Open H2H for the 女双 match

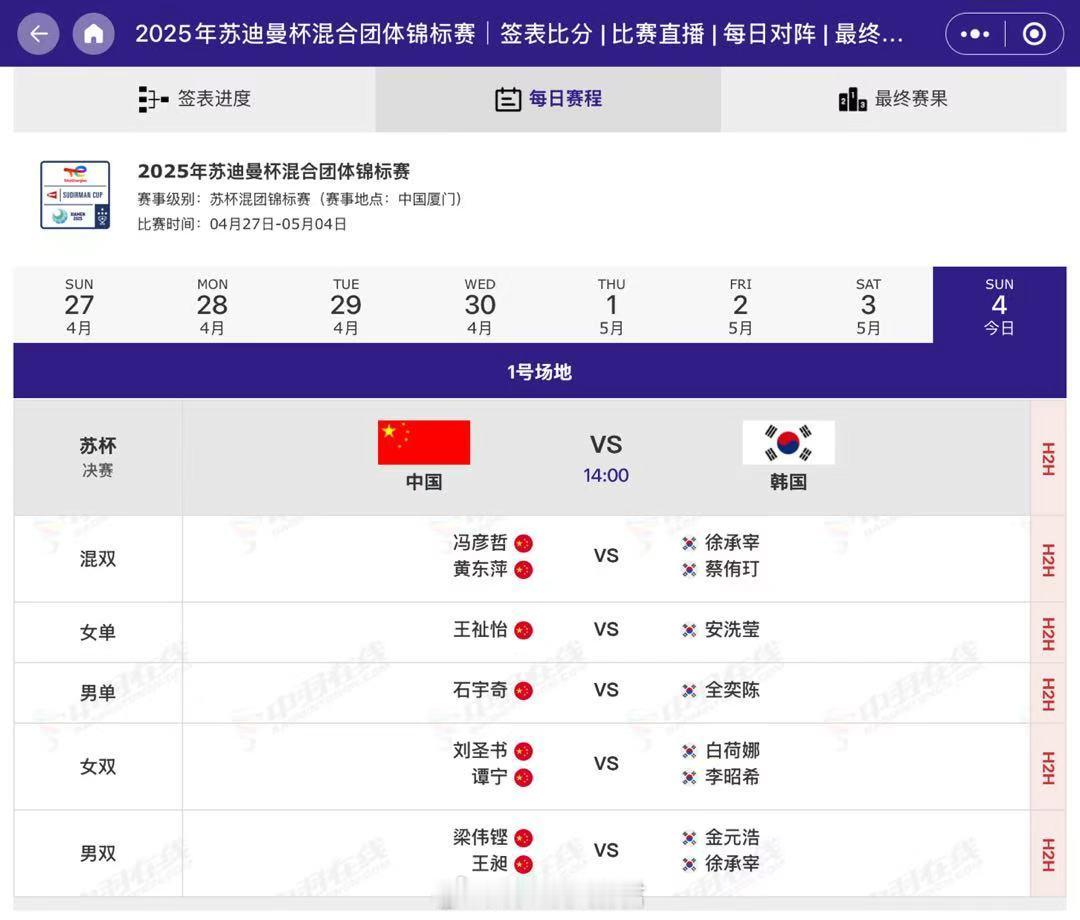[1048, 767]
